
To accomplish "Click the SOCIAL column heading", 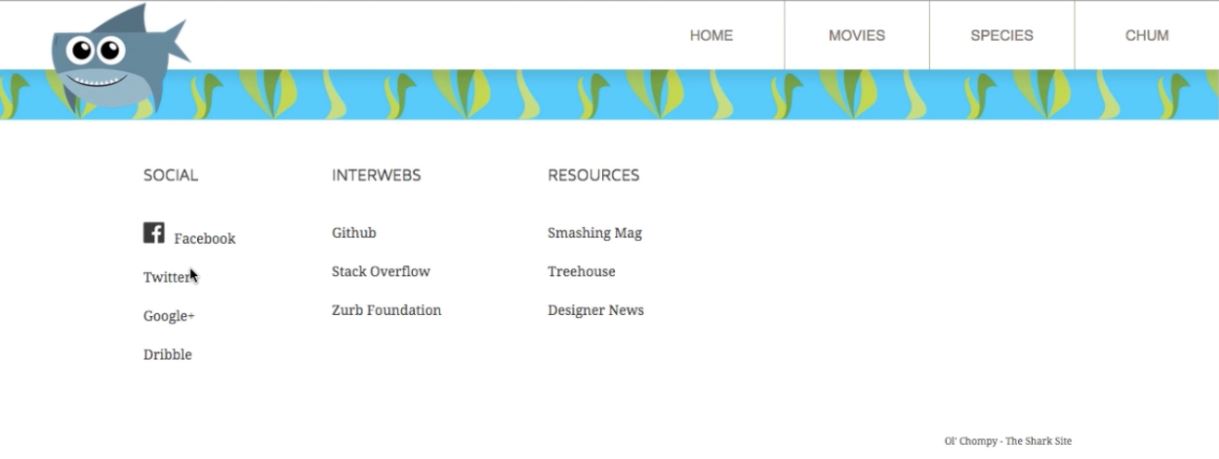I will coord(170,175).
